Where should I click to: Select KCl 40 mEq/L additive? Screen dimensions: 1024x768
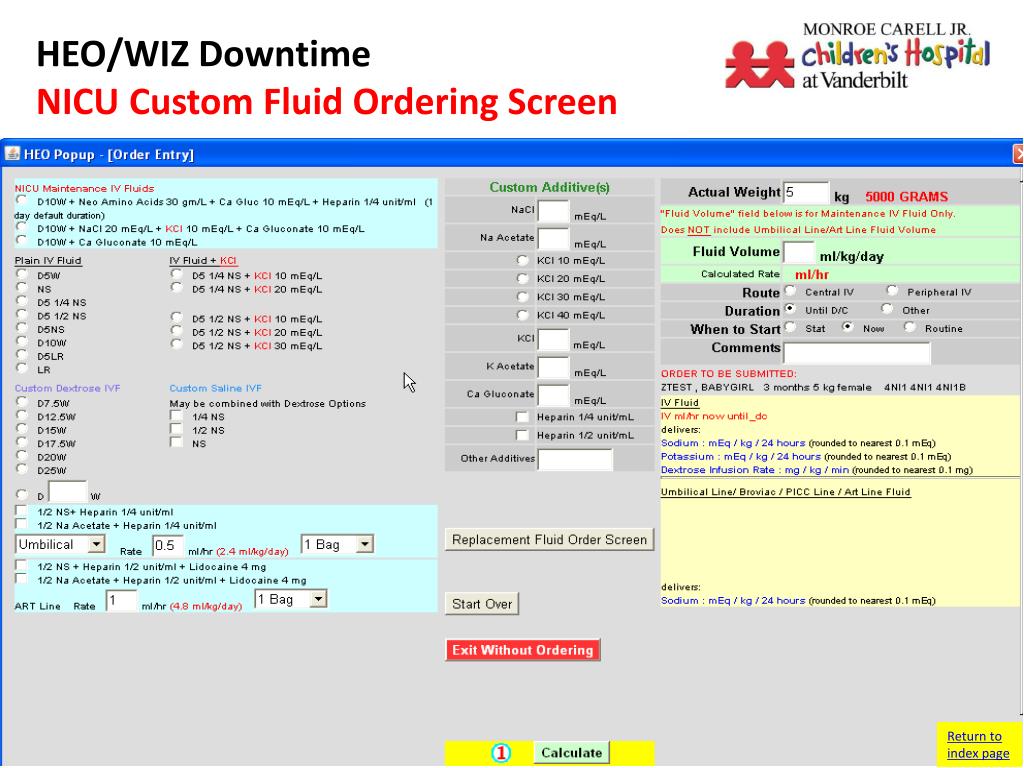[522, 315]
